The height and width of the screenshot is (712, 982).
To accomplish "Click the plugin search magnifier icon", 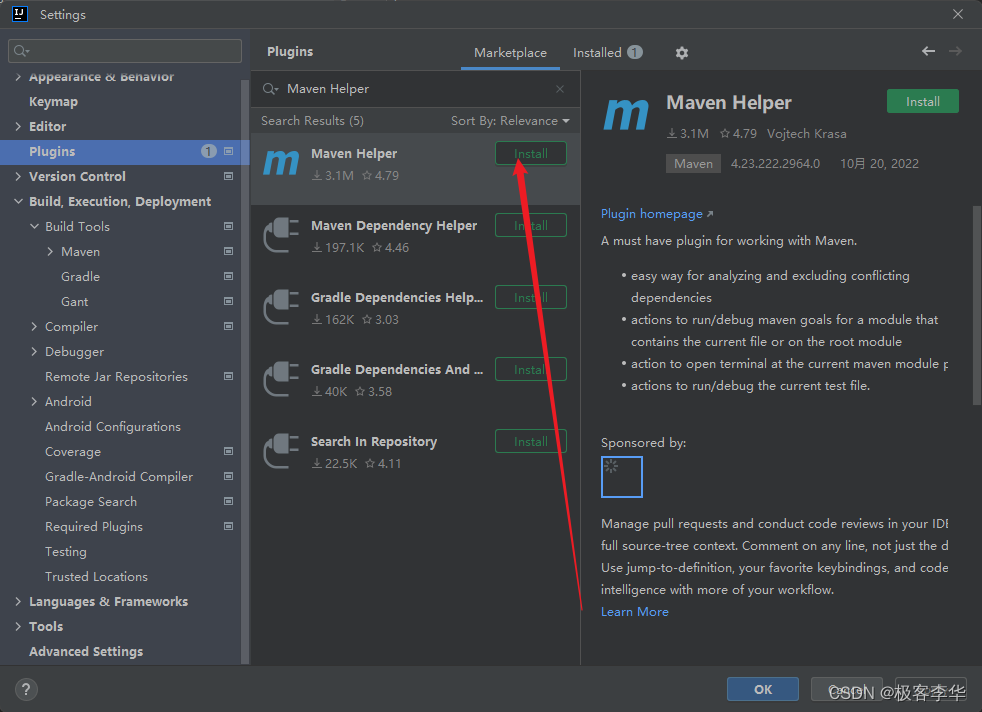I will pyautogui.click(x=271, y=89).
